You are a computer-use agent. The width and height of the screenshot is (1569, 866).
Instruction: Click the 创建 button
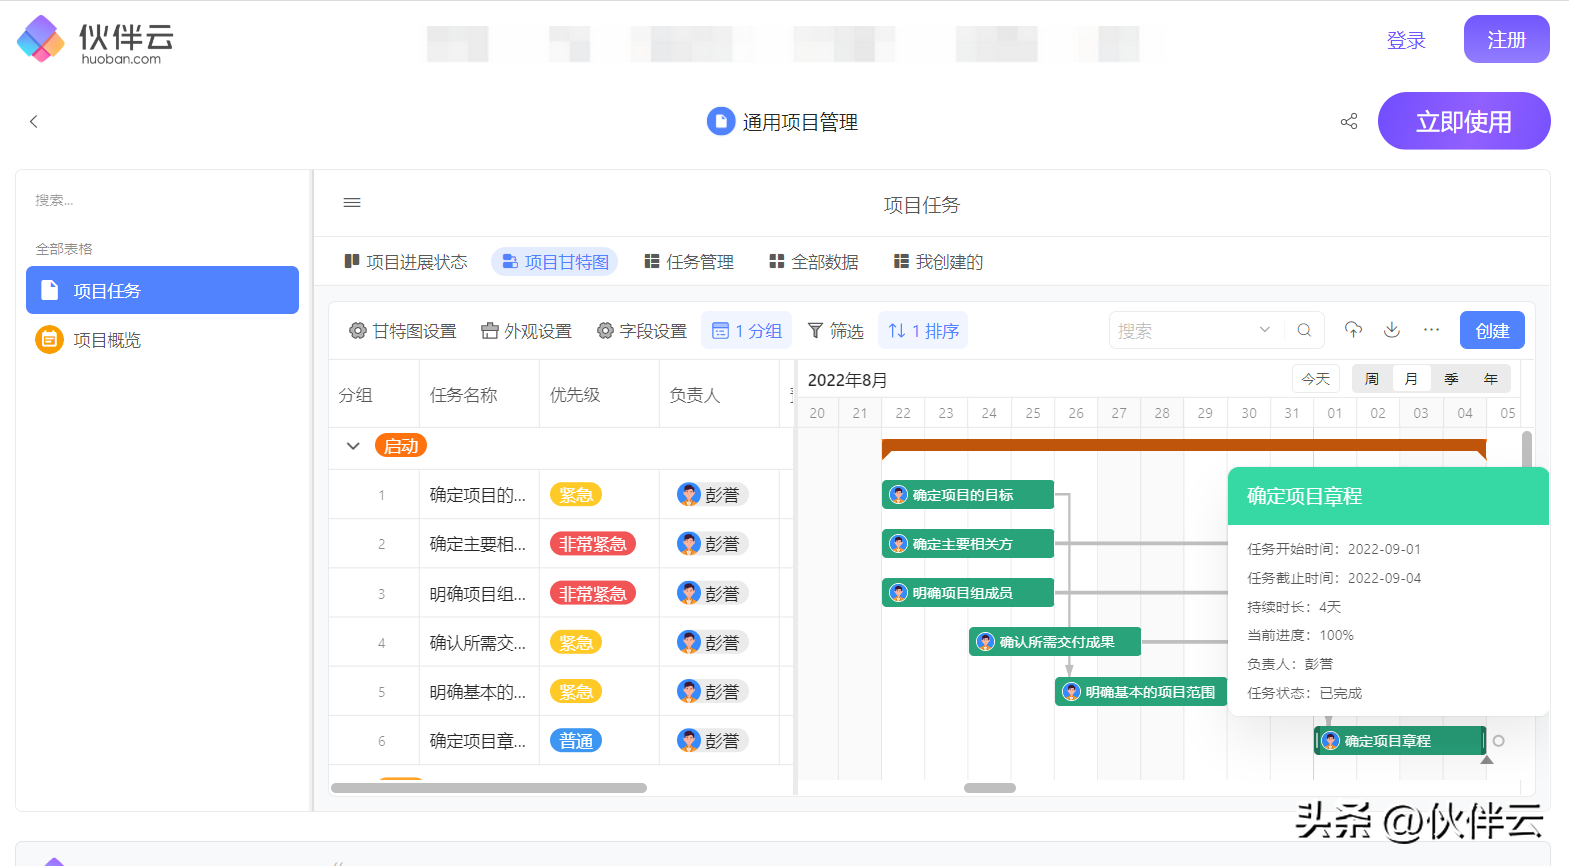point(1492,331)
